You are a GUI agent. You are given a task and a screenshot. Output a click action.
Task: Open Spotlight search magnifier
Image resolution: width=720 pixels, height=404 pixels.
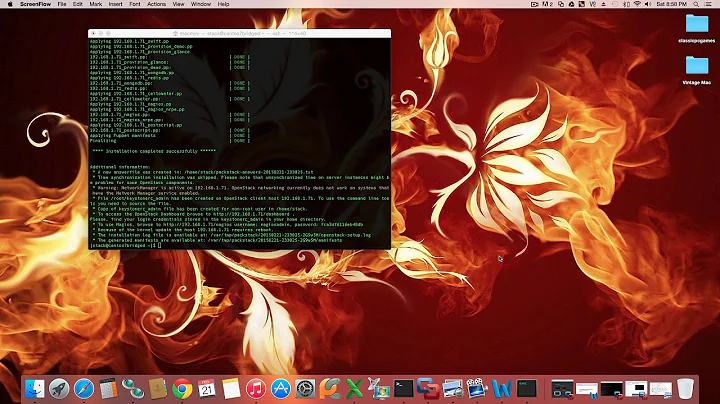tap(696, 4)
